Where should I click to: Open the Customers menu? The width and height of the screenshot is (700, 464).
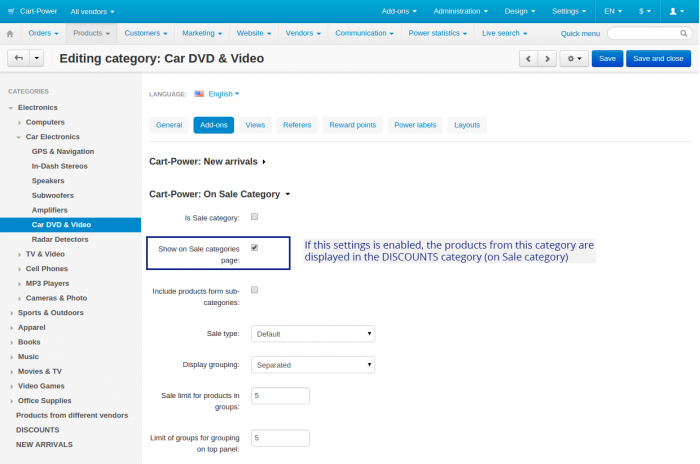[x=146, y=33]
